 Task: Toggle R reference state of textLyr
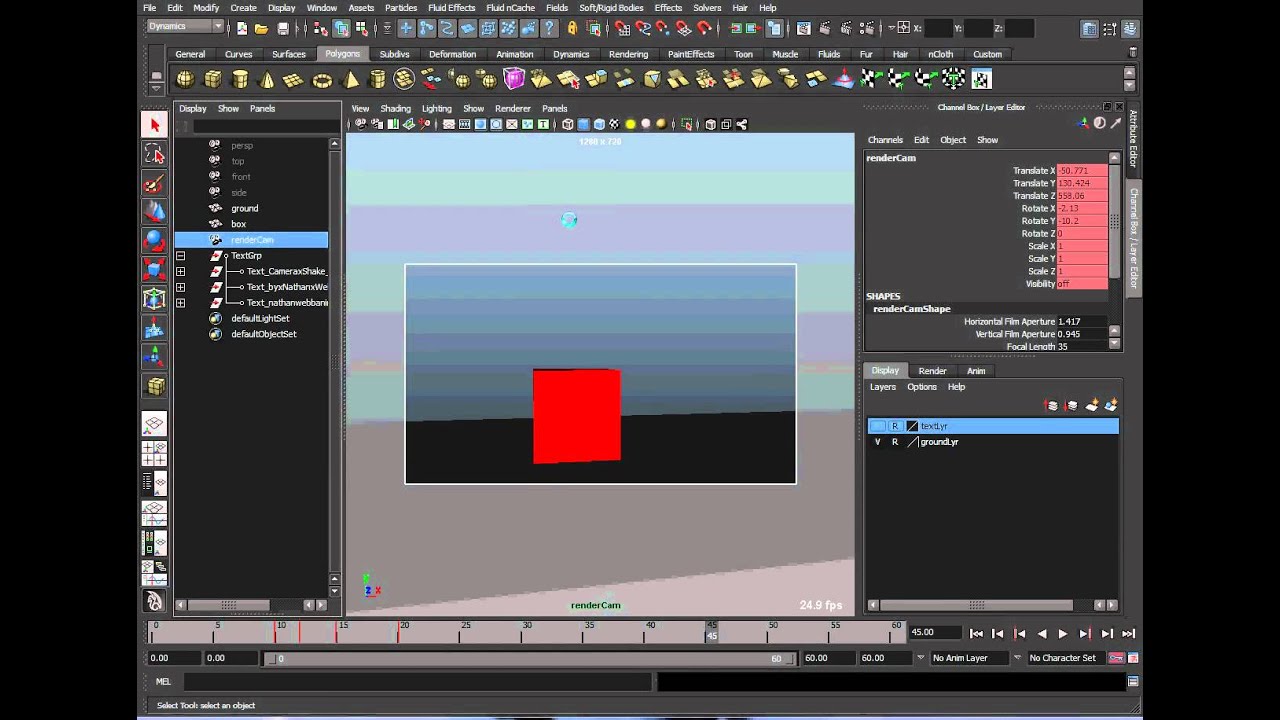point(895,426)
